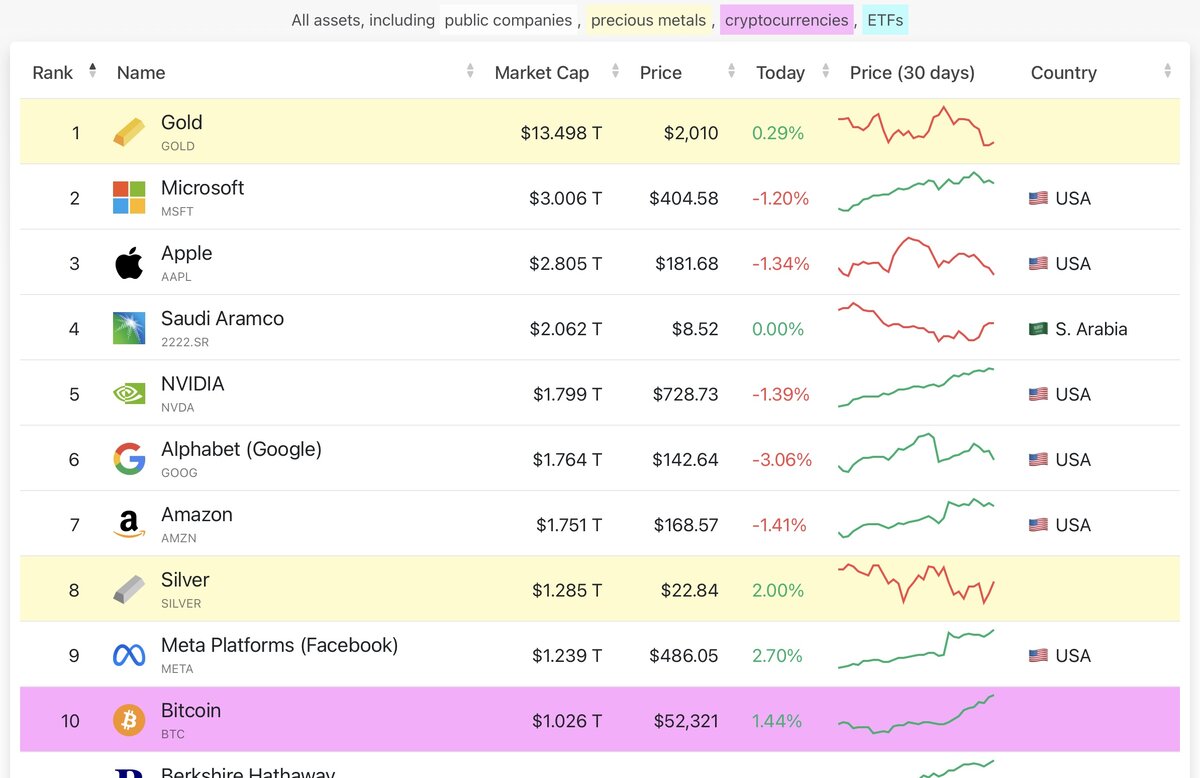Select the cryptocurrencies filter
The image size is (1200, 778).
[x=786, y=20]
